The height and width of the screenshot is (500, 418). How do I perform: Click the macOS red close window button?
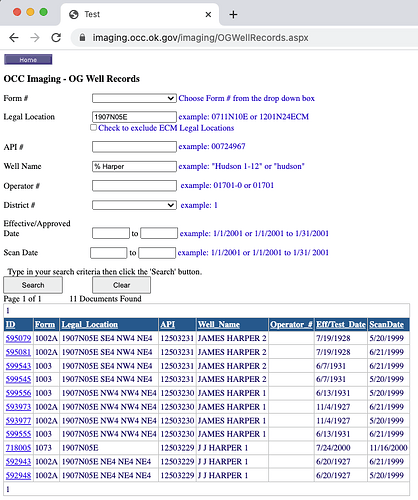(x=17, y=12)
